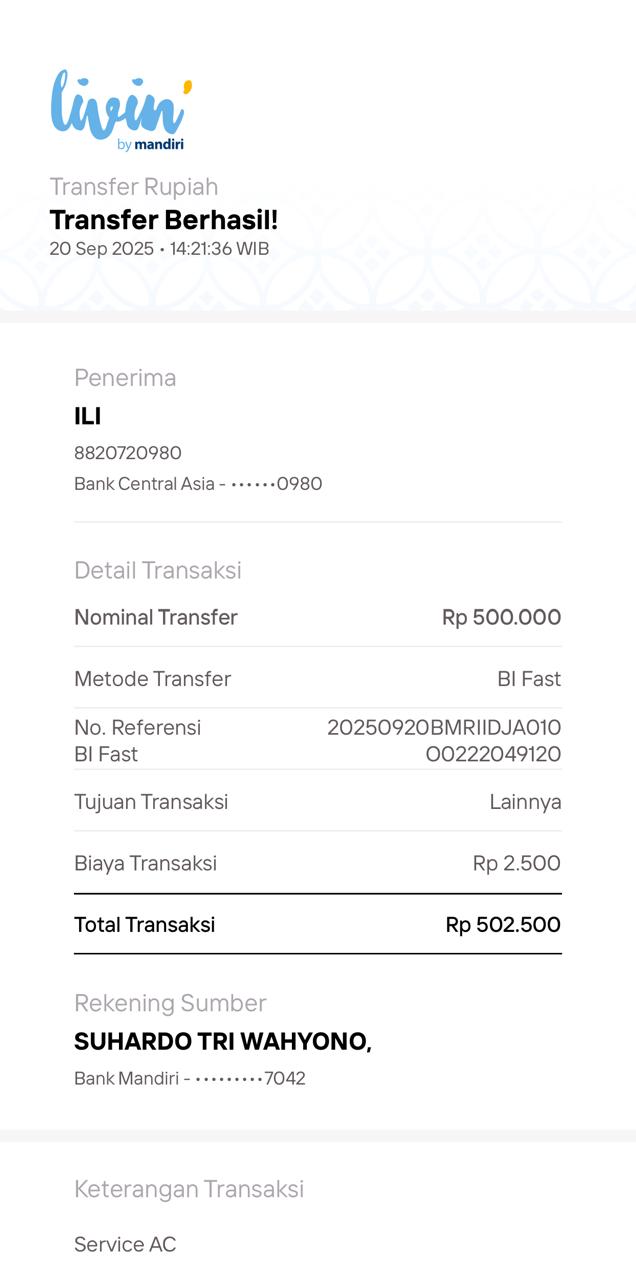636x1280 pixels.
Task: Click the BI Fast reference number value
Action: tap(444, 740)
